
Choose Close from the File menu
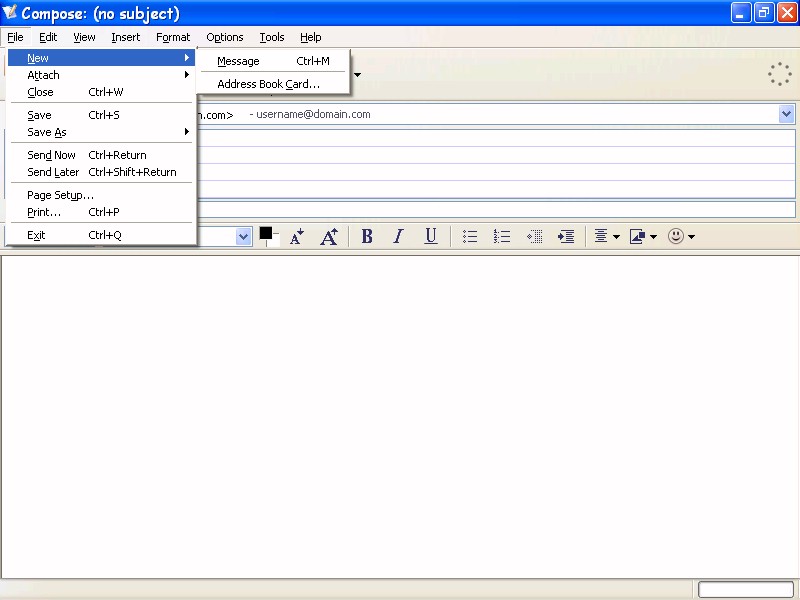click(x=102, y=92)
